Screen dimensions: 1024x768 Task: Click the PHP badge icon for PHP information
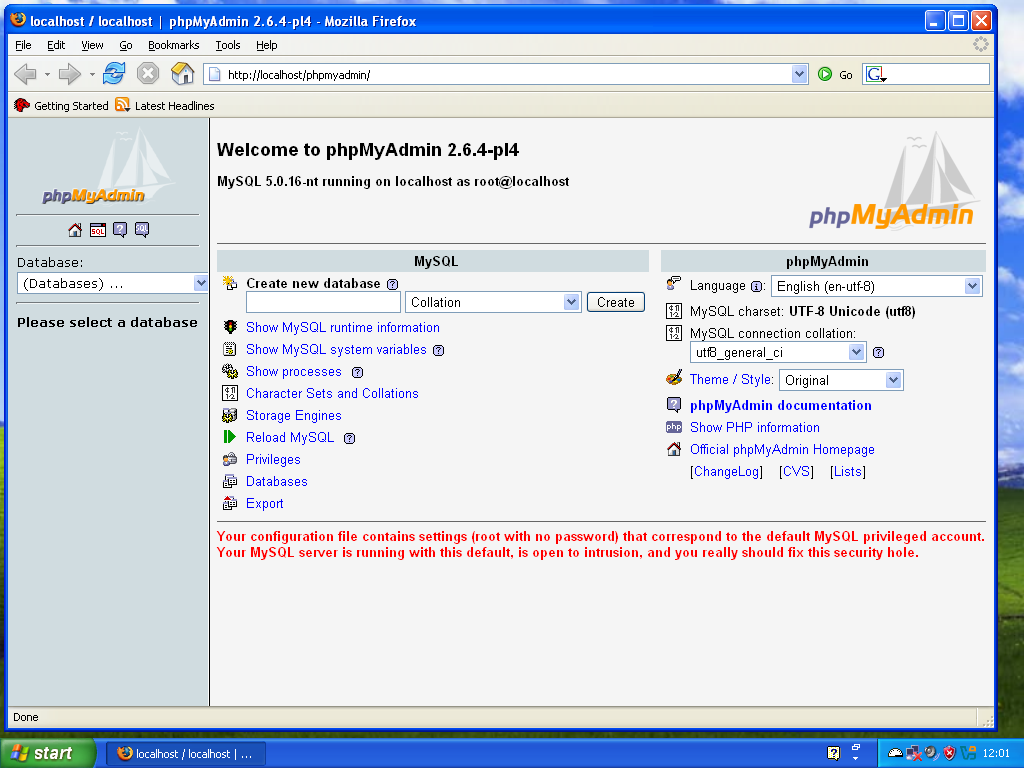[674, 427]
